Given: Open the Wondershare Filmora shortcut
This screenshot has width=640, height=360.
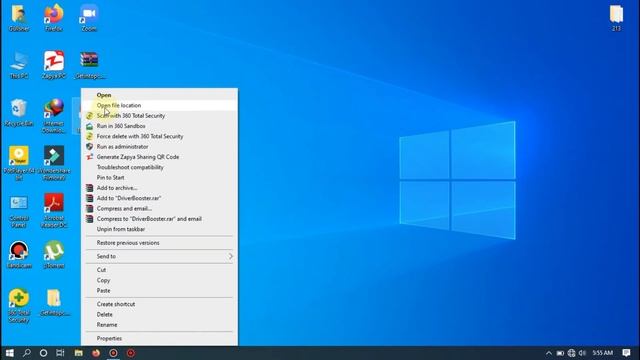Looking at the screenshot, I should [x=54, y=163].
